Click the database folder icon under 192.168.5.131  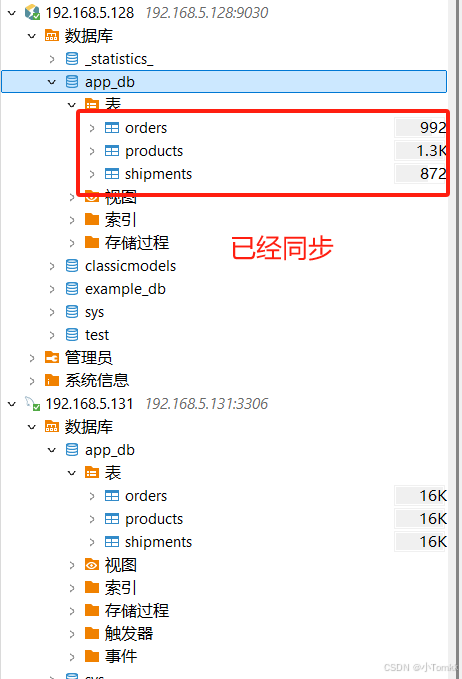click(52, 427)
